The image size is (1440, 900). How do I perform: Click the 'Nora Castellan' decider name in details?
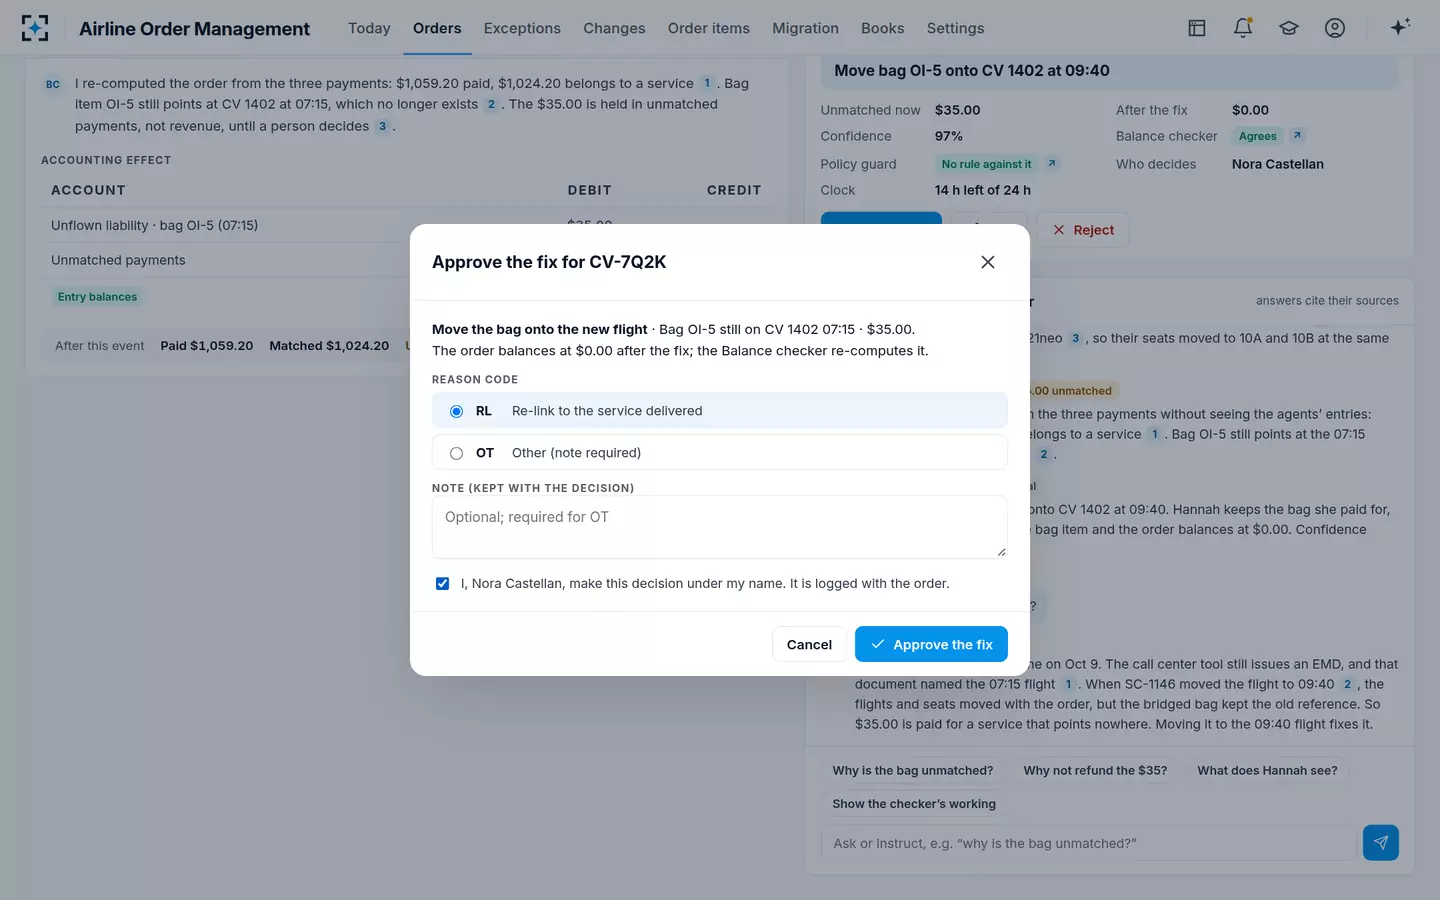1277,164
